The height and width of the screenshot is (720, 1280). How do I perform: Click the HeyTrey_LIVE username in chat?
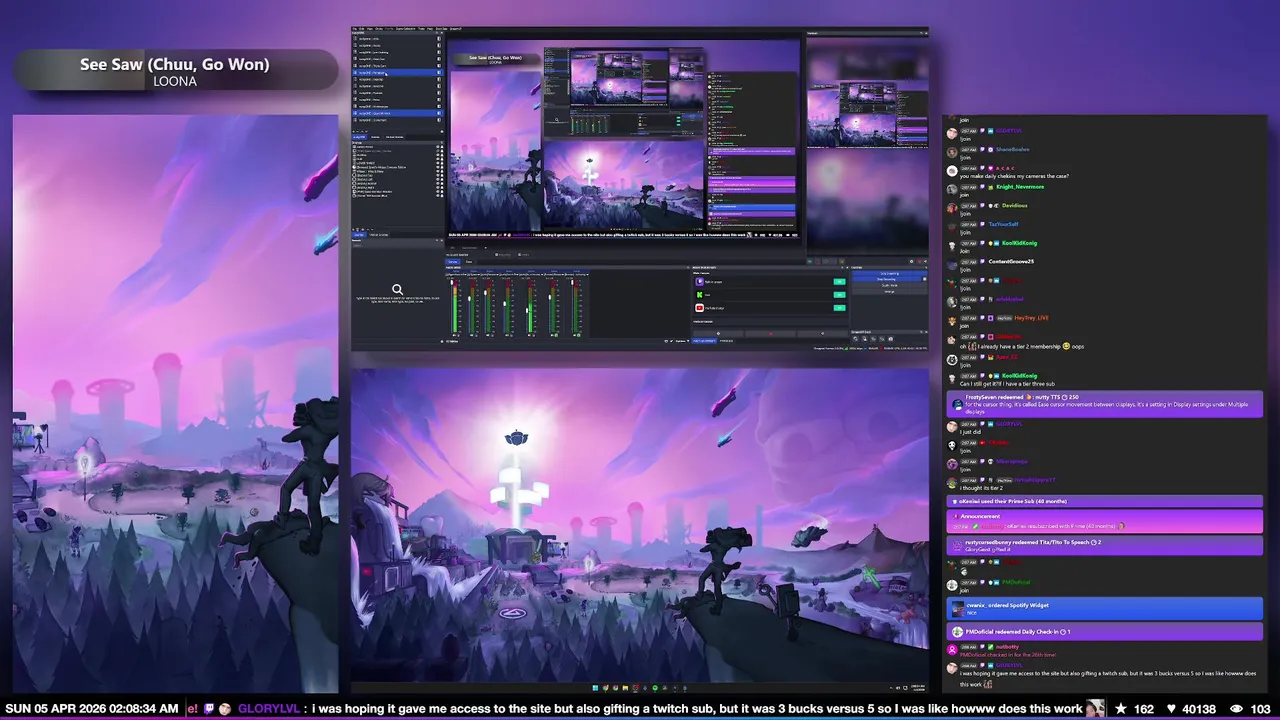coord(1031,318)
